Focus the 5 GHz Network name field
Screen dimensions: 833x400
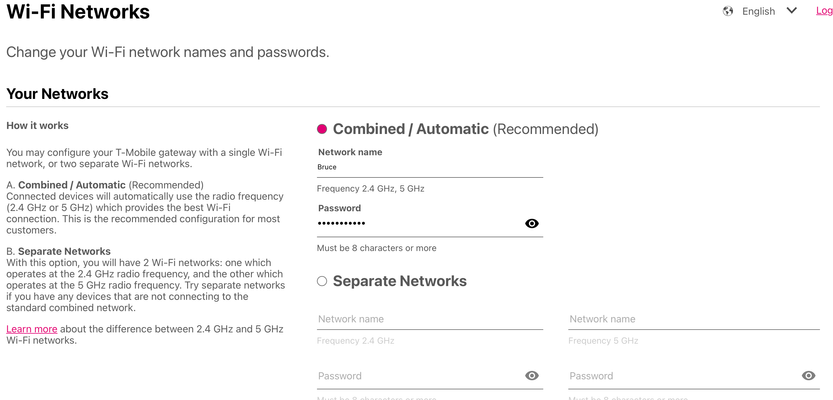click(x=694, y=319)
